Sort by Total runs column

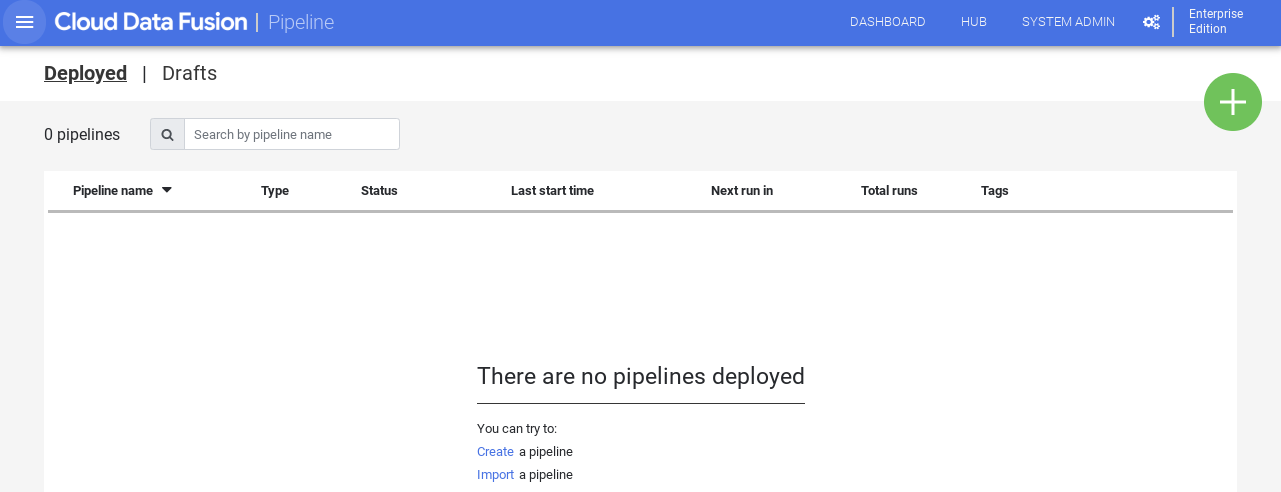click(x=888, y=191)
